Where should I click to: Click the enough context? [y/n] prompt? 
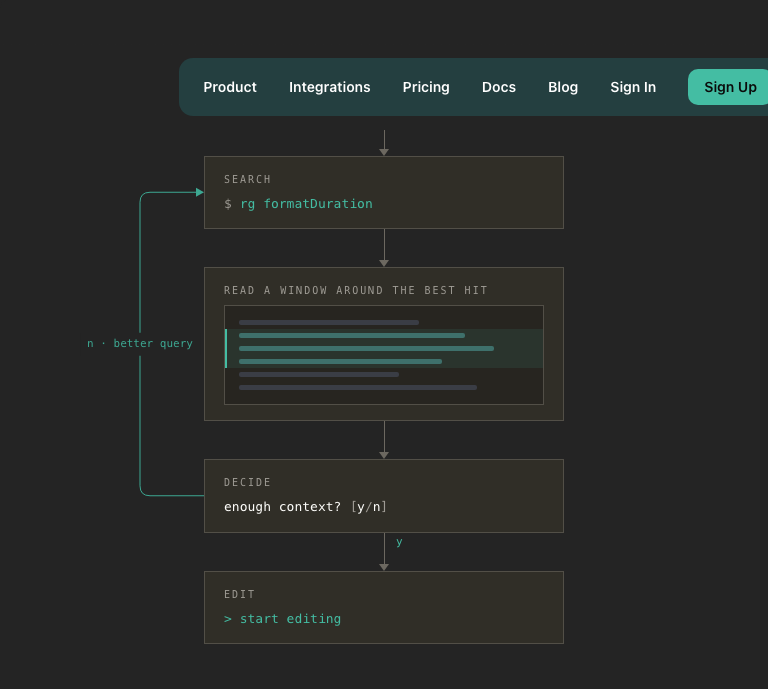pos(305,507)
